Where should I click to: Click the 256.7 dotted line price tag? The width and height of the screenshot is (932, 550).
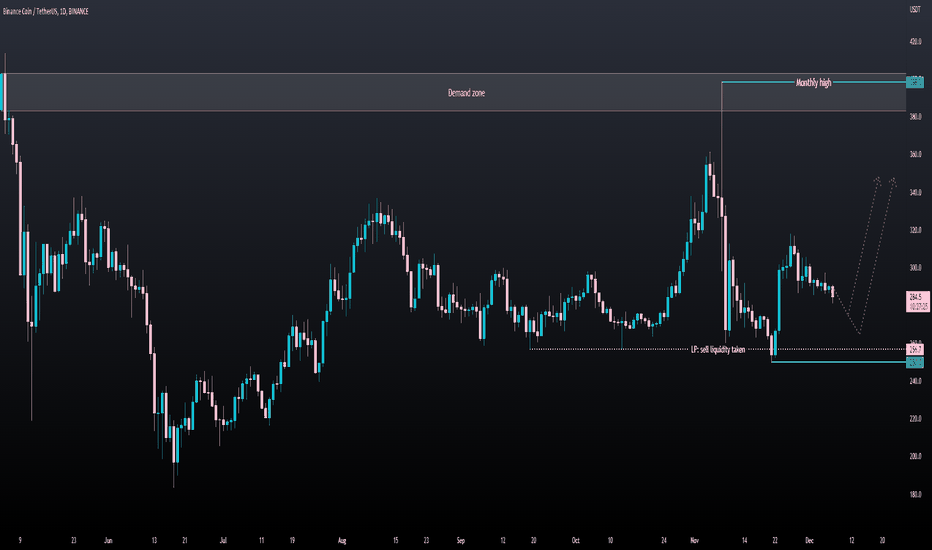point(915,349)
